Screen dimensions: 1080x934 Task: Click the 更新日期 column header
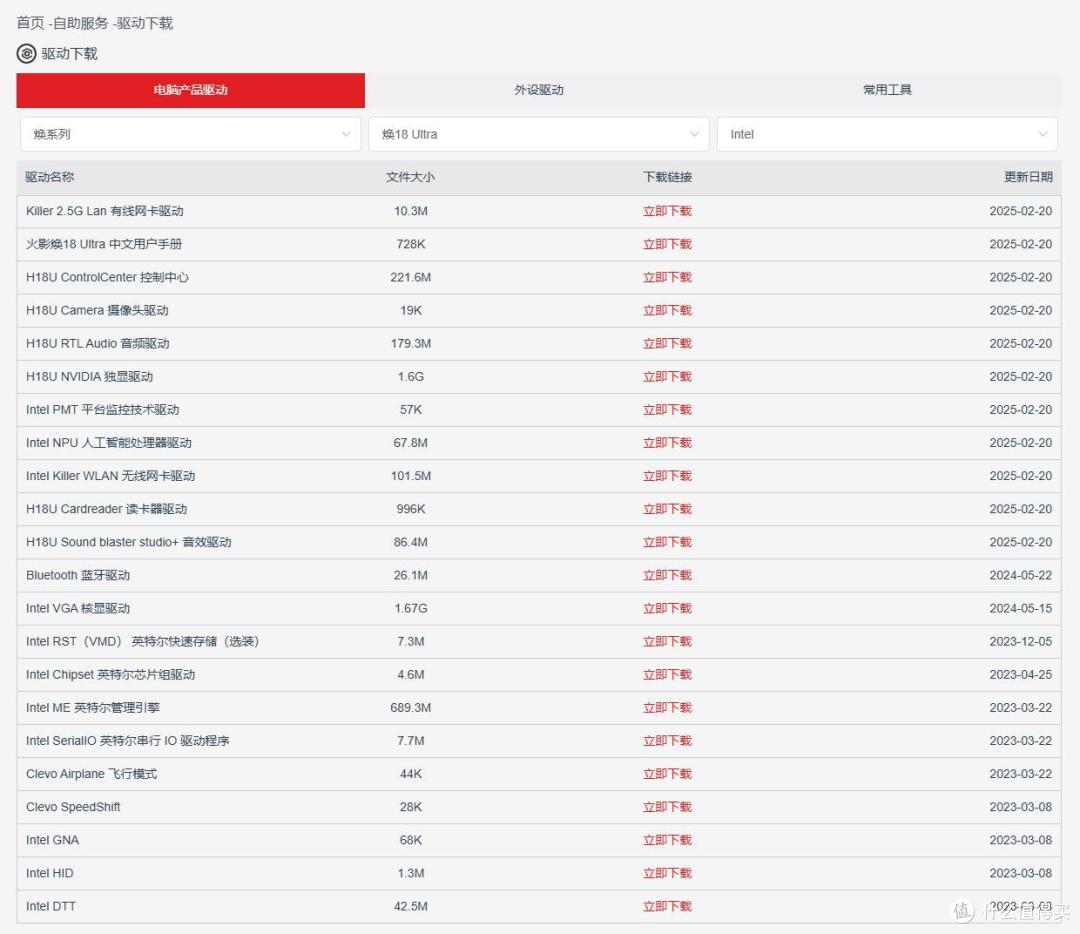click(x=1028, y=177)
